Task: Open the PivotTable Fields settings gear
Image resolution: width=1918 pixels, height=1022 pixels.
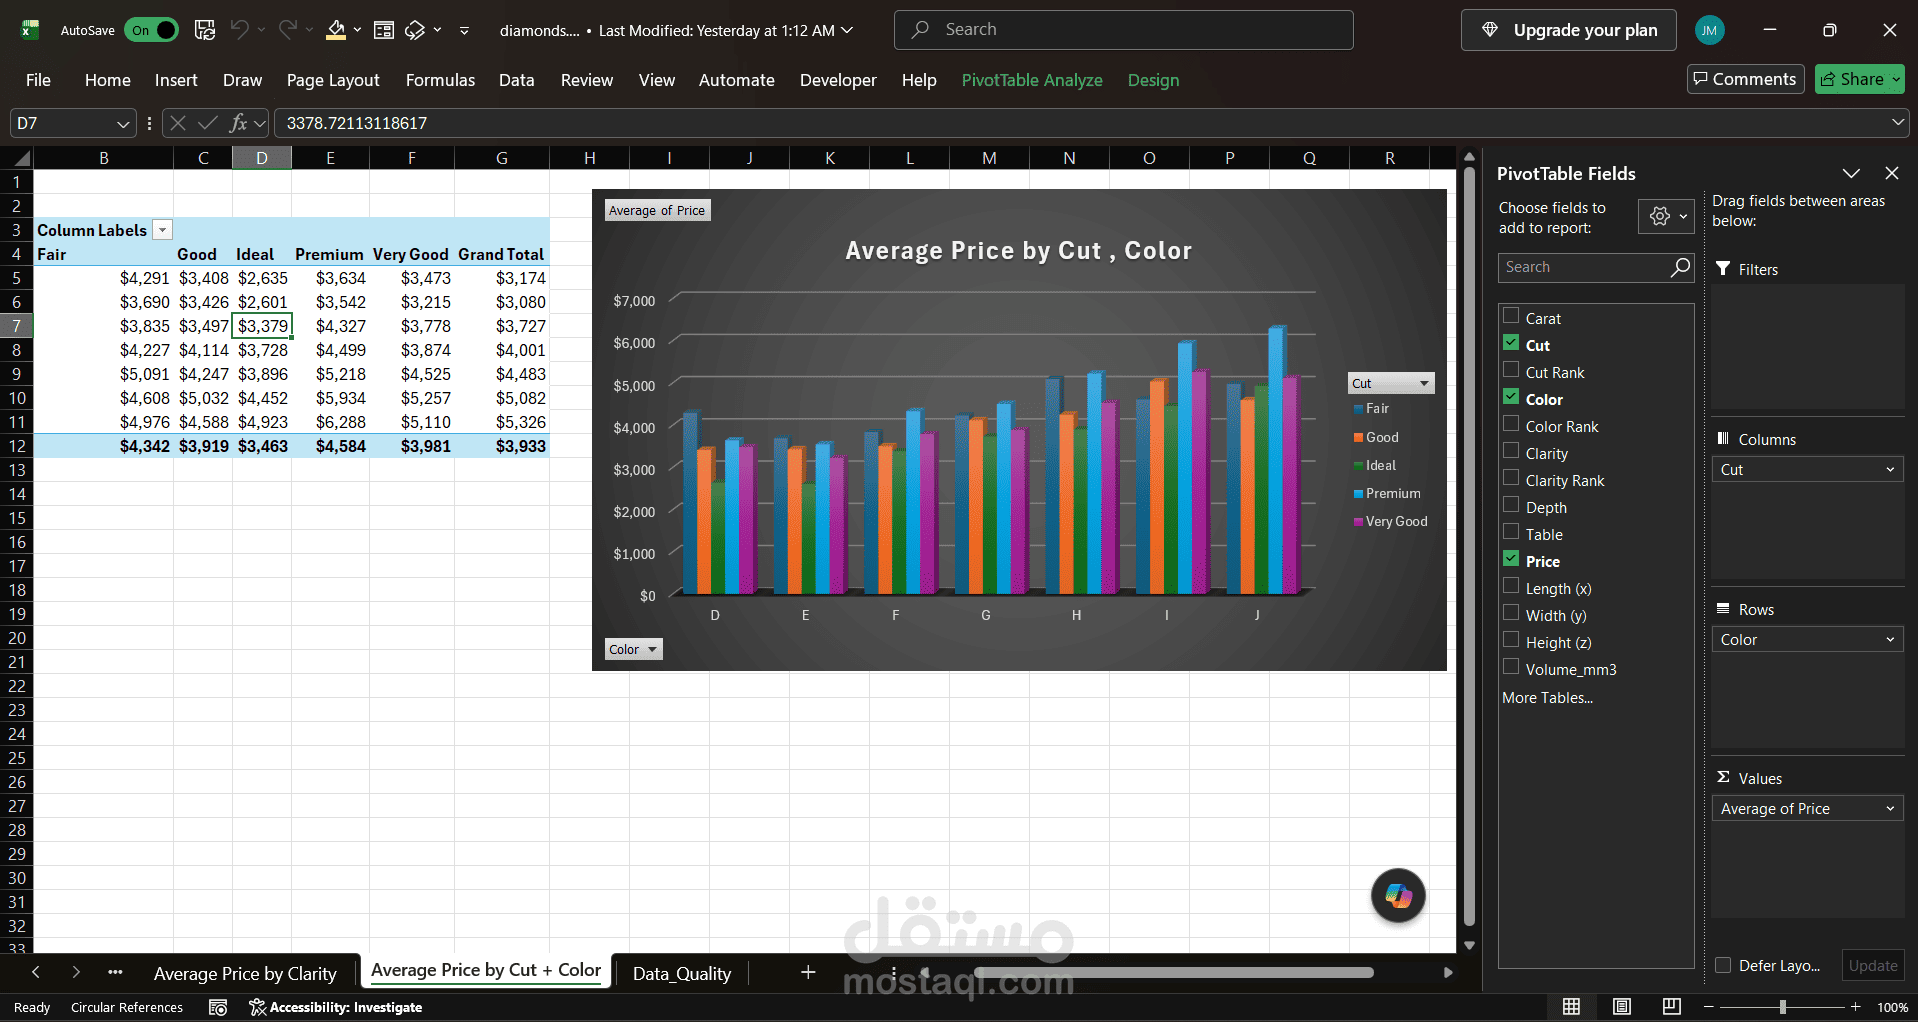Action: pyautogui.click(x=1660, y=216)
